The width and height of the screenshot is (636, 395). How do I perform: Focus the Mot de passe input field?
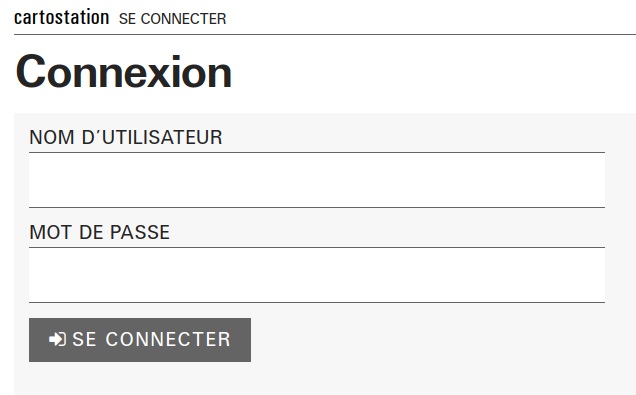coord(317,275)
